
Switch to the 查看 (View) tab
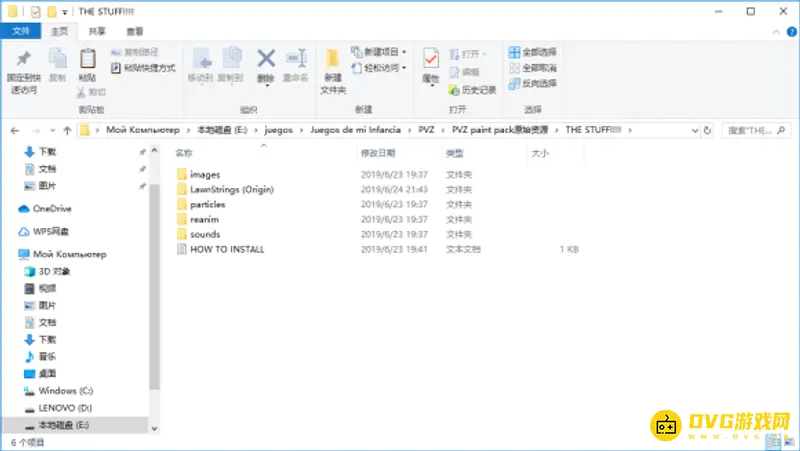(135, 32)
